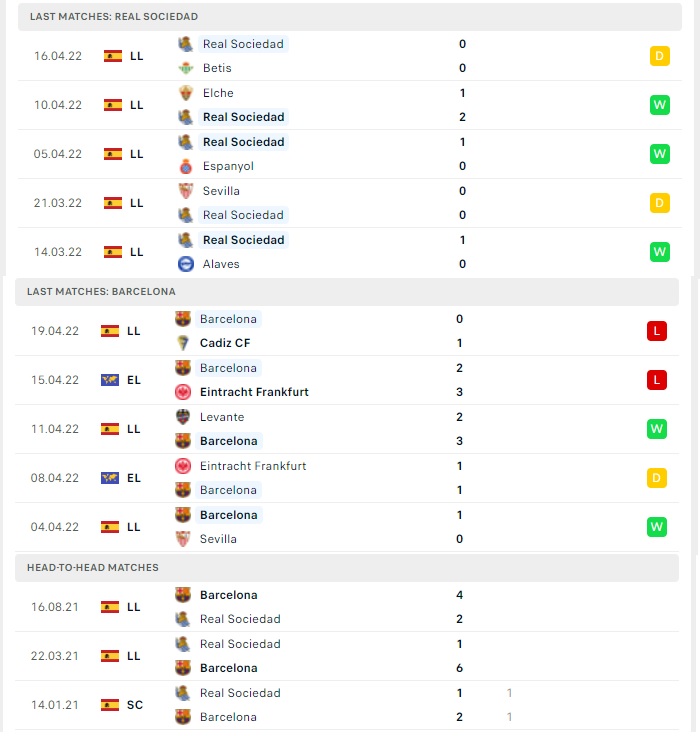Open the Espanyol team name link
This screenshot has width=700, height=736.
pos(228,166)
